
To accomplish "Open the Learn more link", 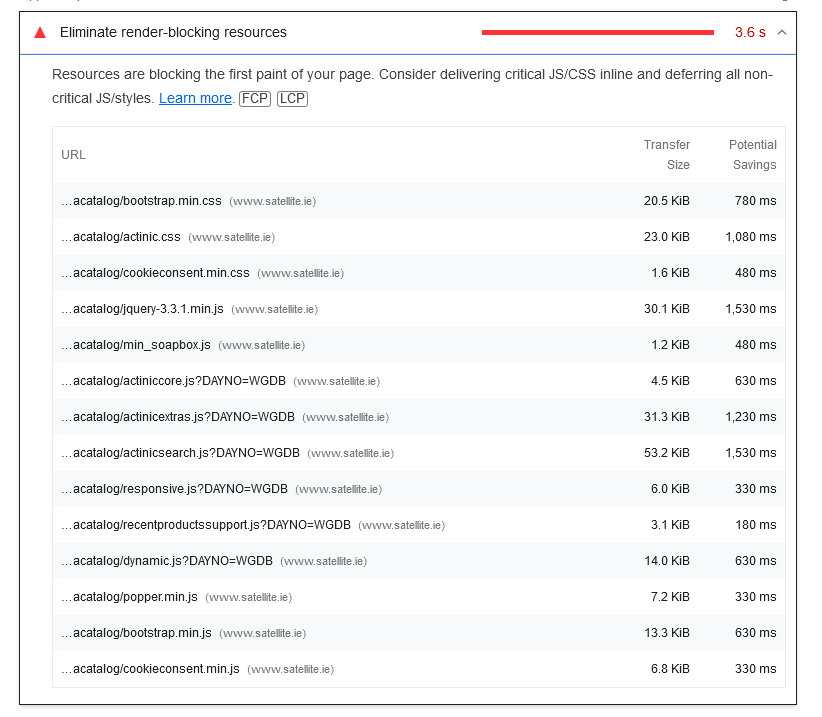I will pyautogui.click(x=195, y=98).
